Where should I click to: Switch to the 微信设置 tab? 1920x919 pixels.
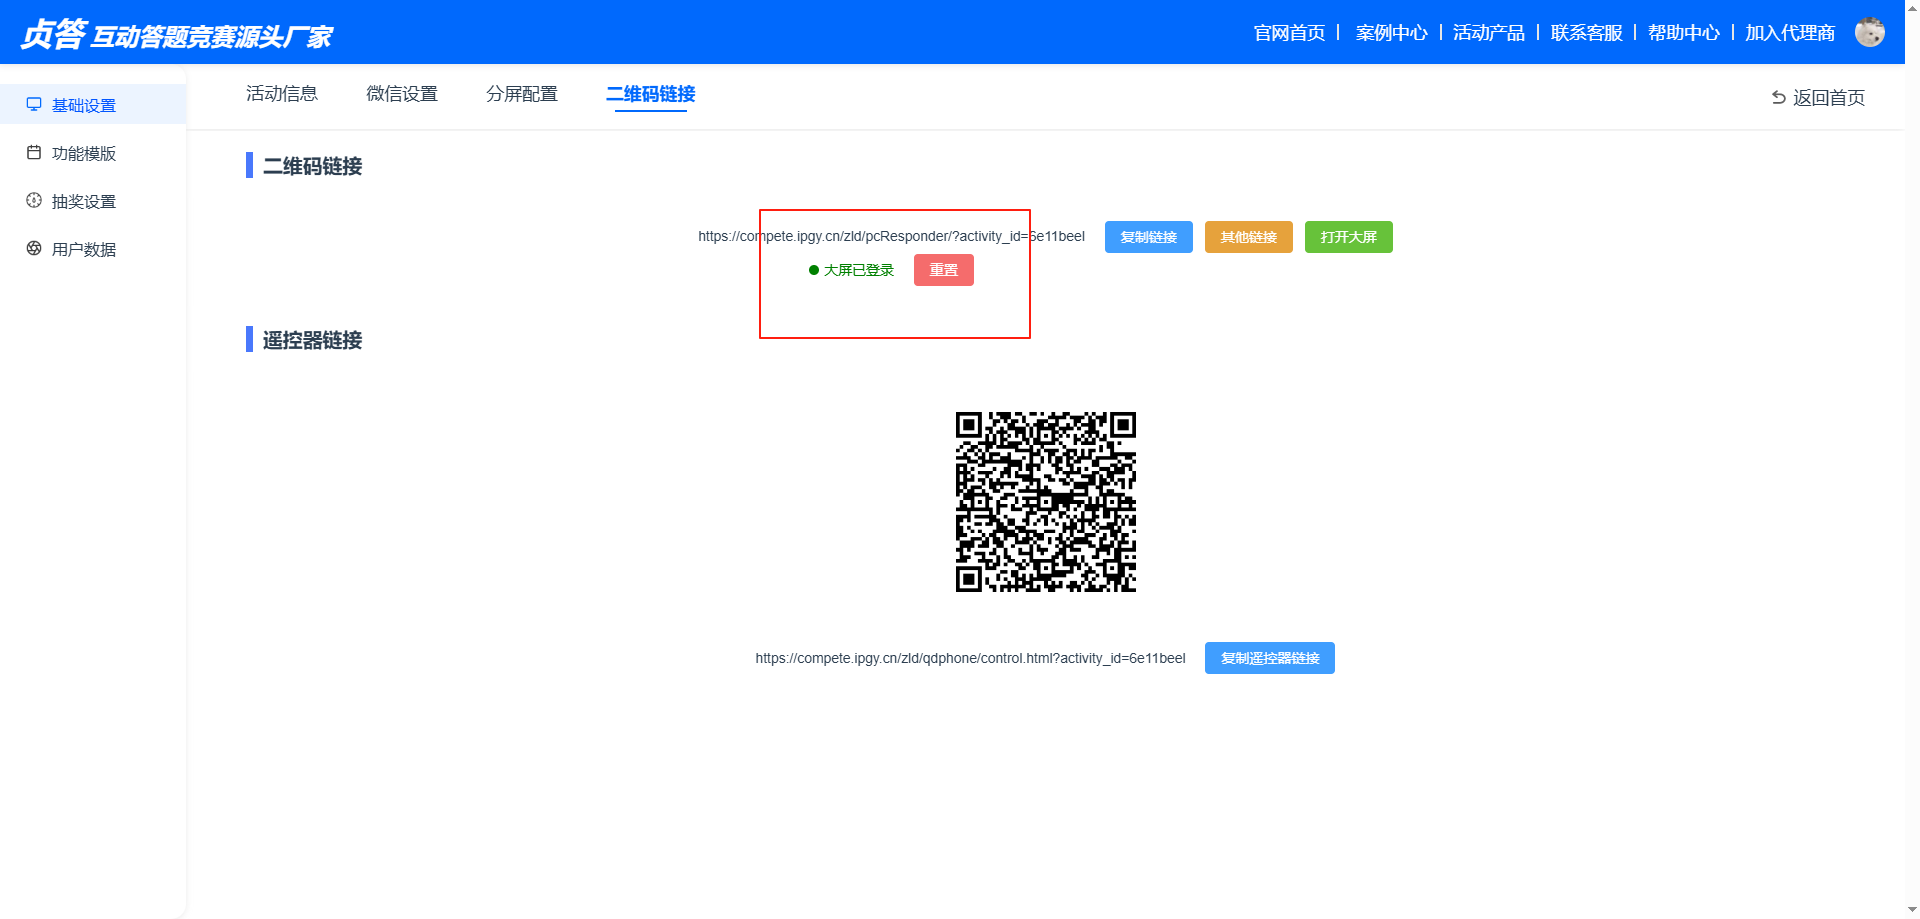click(x=402, y=94)
